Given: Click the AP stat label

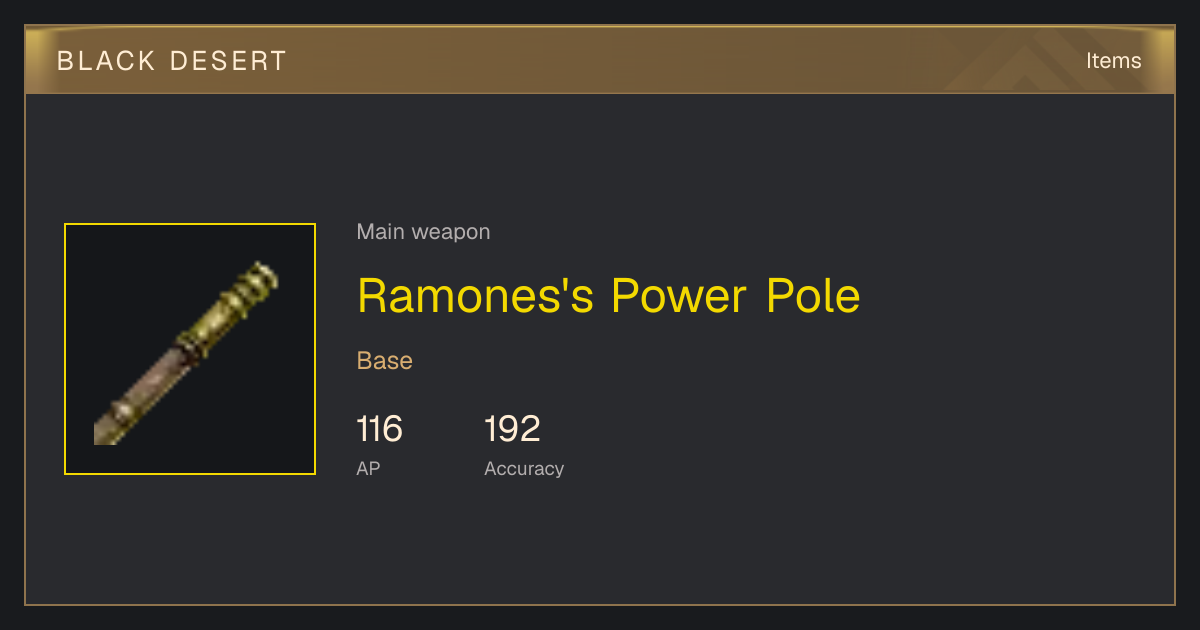Looking at the screenshot, I should point(368,468).
